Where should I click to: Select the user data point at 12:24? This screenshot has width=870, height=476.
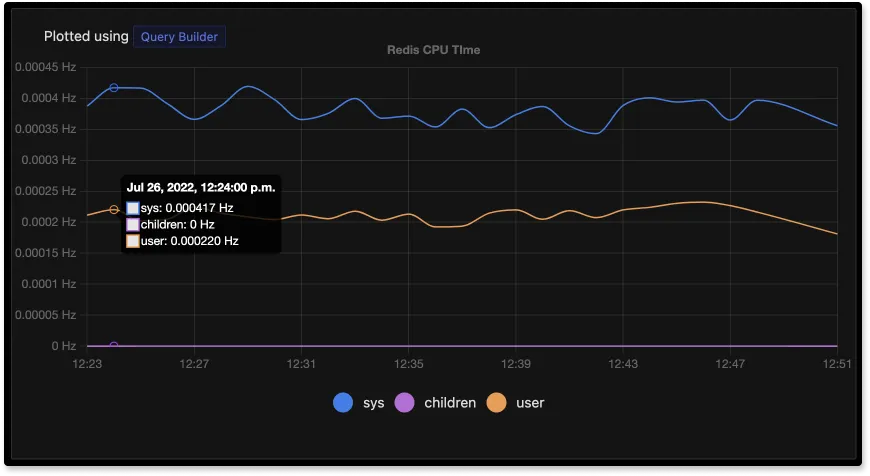coord(114,210)
